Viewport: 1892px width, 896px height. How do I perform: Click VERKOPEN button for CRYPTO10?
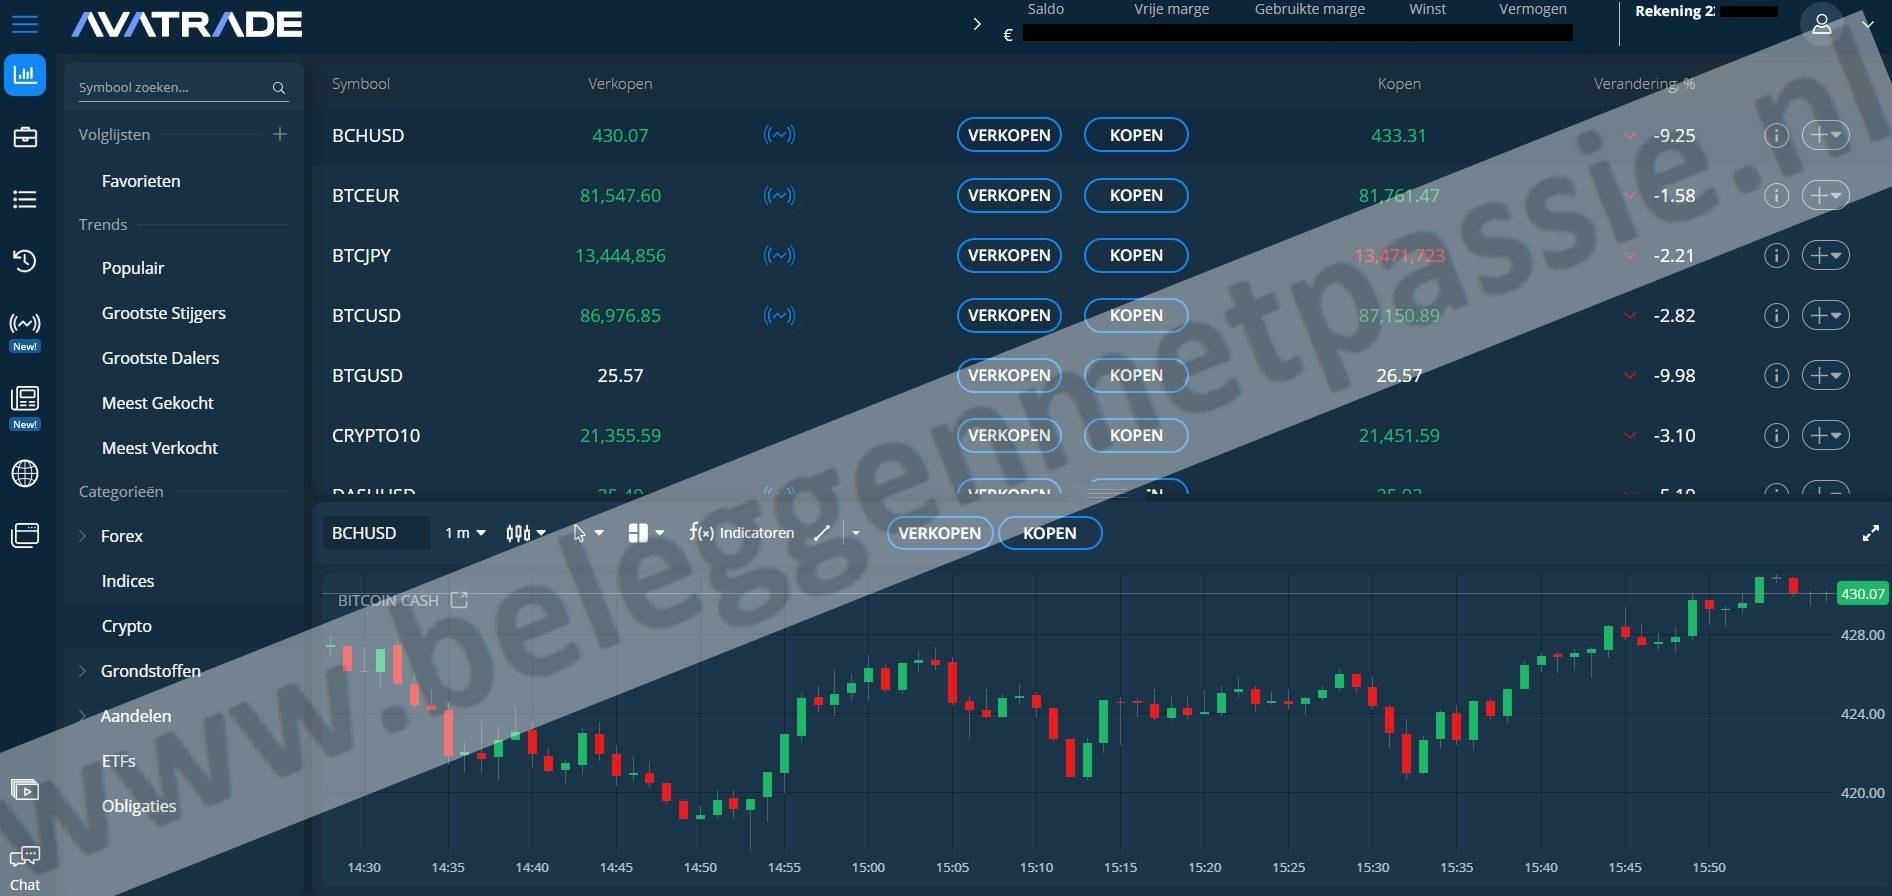tap(1009, 435)
